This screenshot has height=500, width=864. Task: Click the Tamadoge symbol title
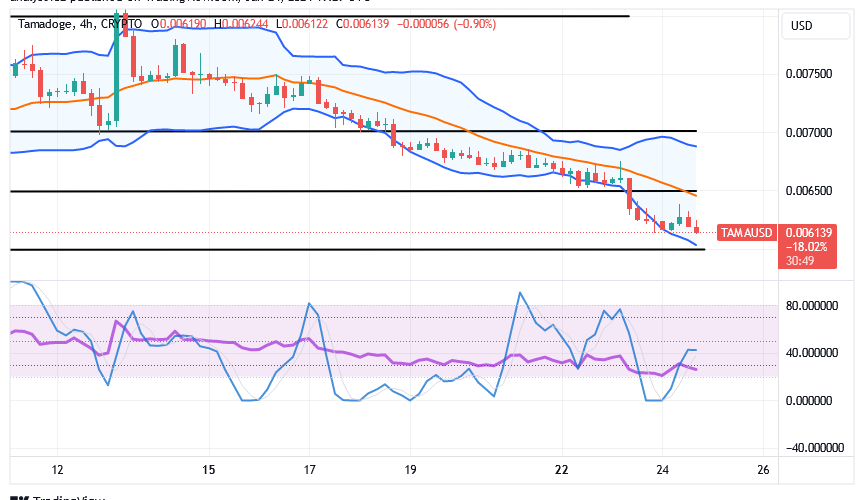coord(44,23)
